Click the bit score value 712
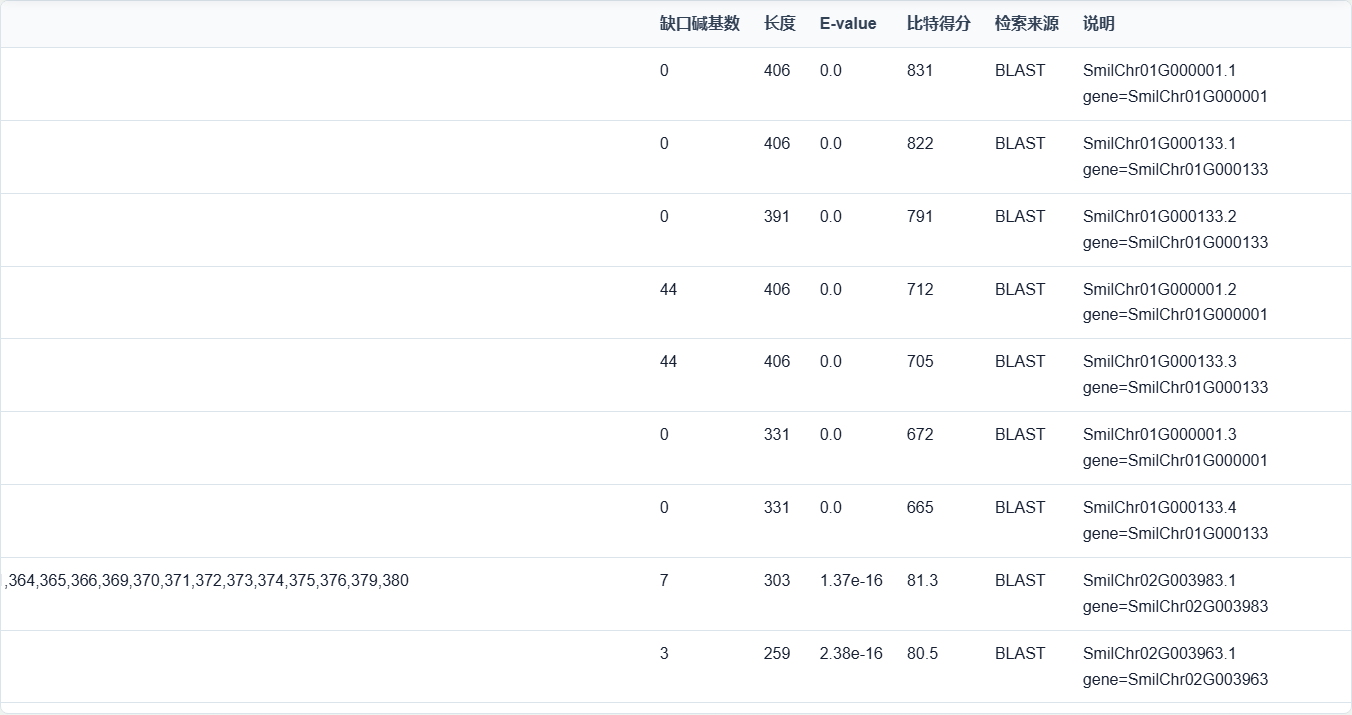The width and height of the screenshot is (1352, 715). [x=920, y=290]
